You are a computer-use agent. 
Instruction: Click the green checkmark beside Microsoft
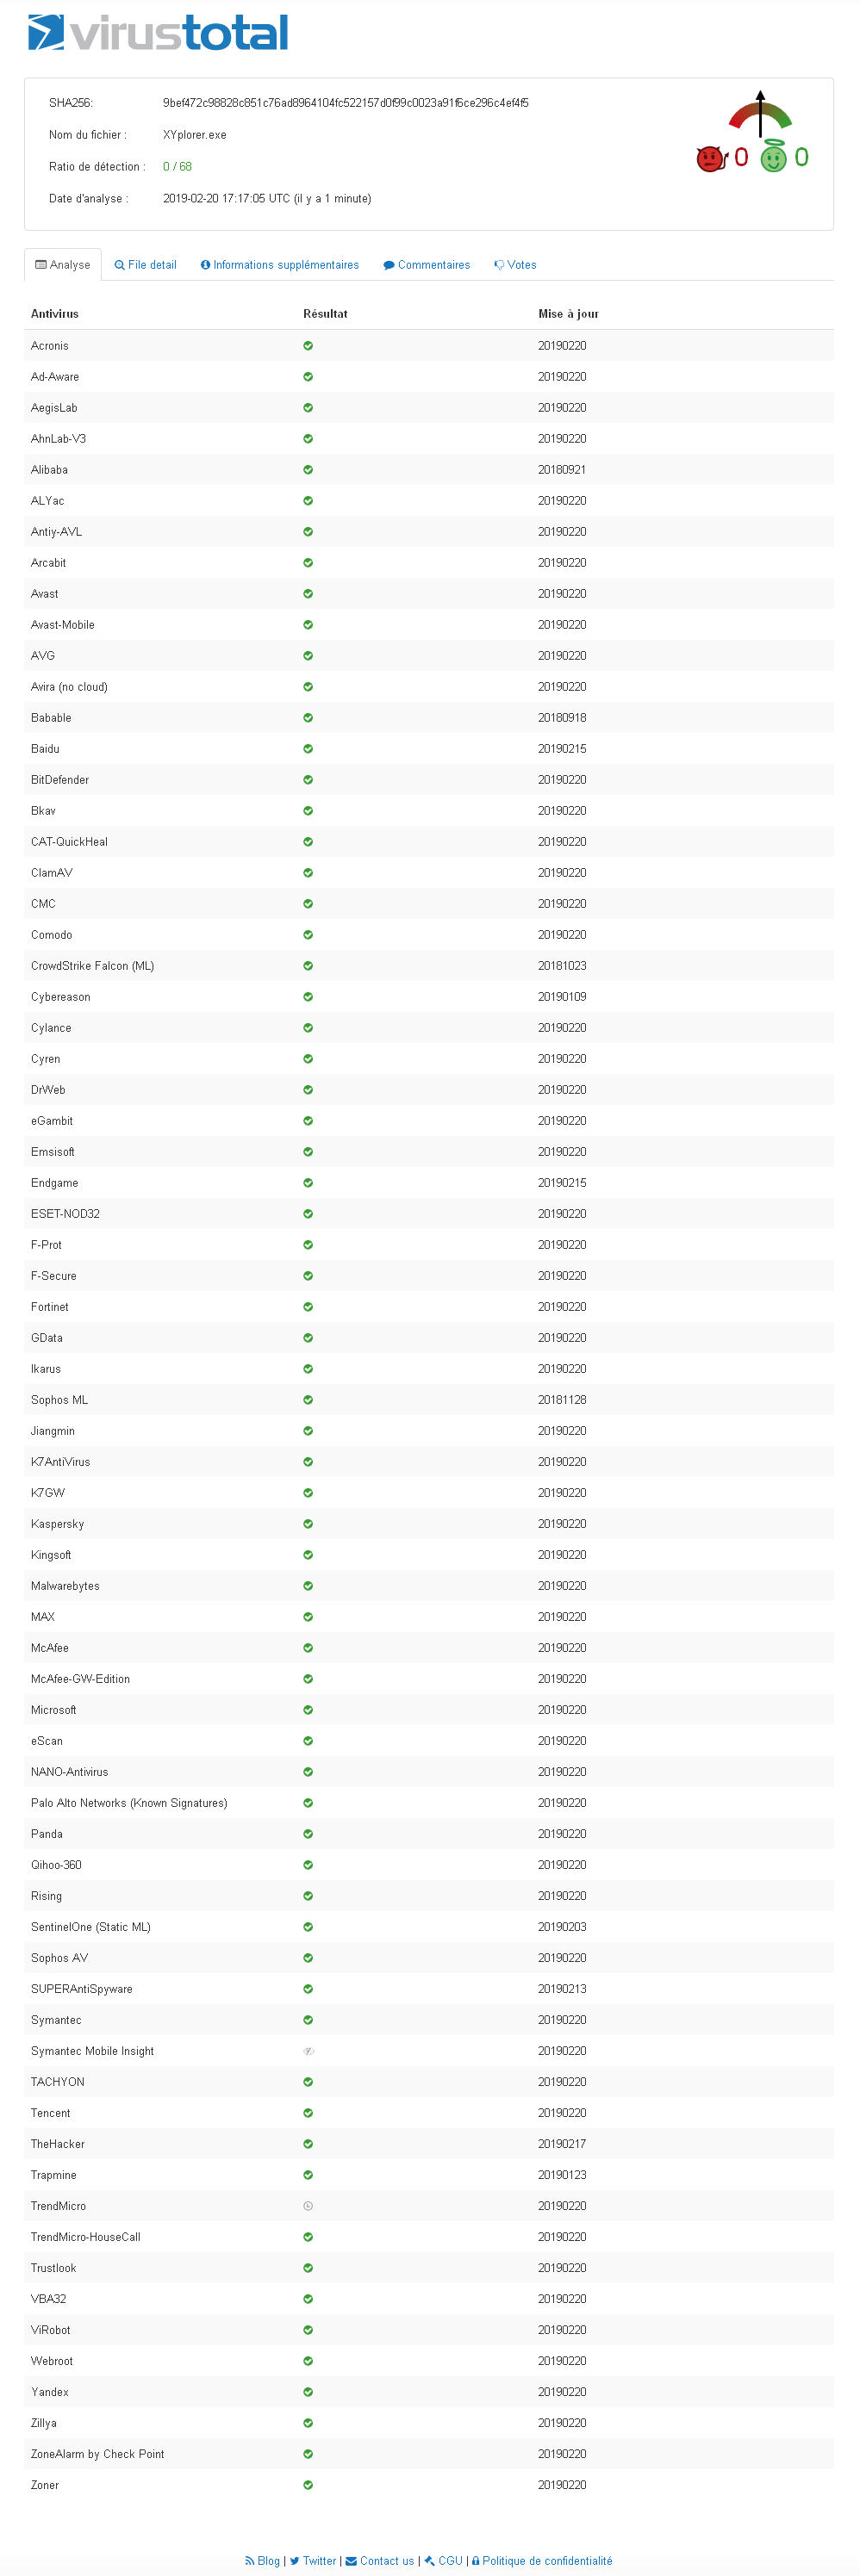point(308,1710)
